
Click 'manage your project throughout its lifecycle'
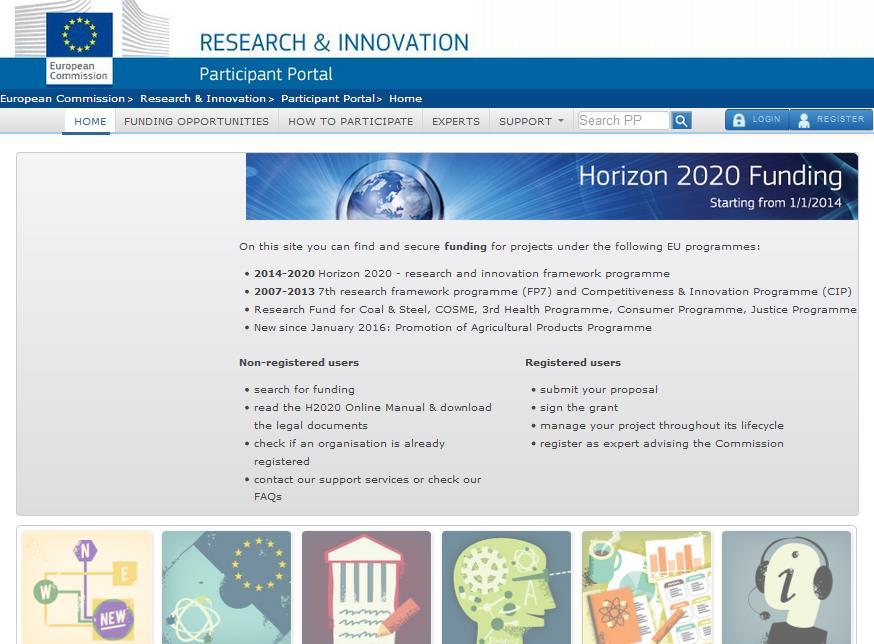(x=662, y=425)
